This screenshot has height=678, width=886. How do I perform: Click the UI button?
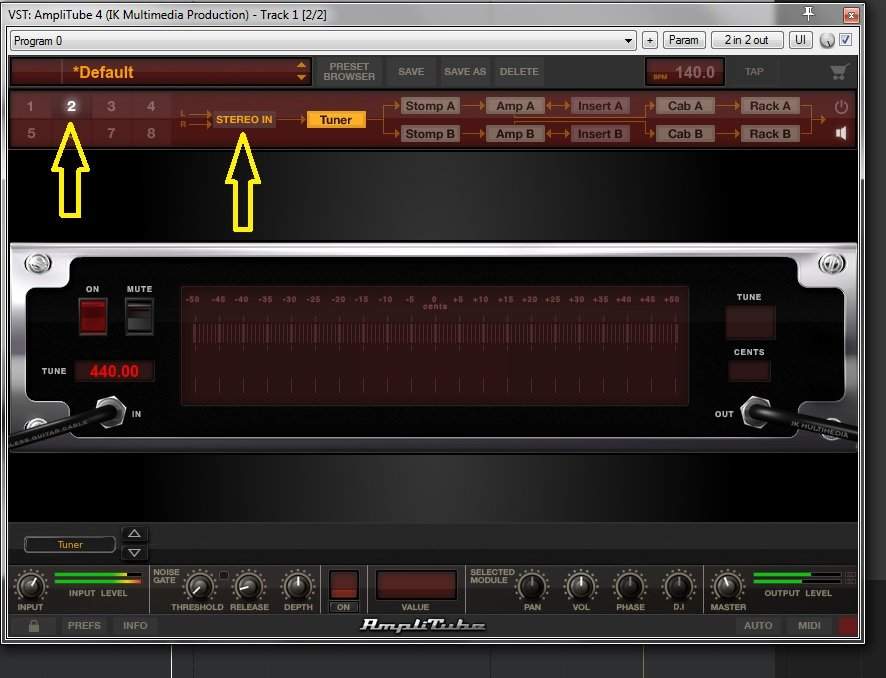[x=800, y=40]
